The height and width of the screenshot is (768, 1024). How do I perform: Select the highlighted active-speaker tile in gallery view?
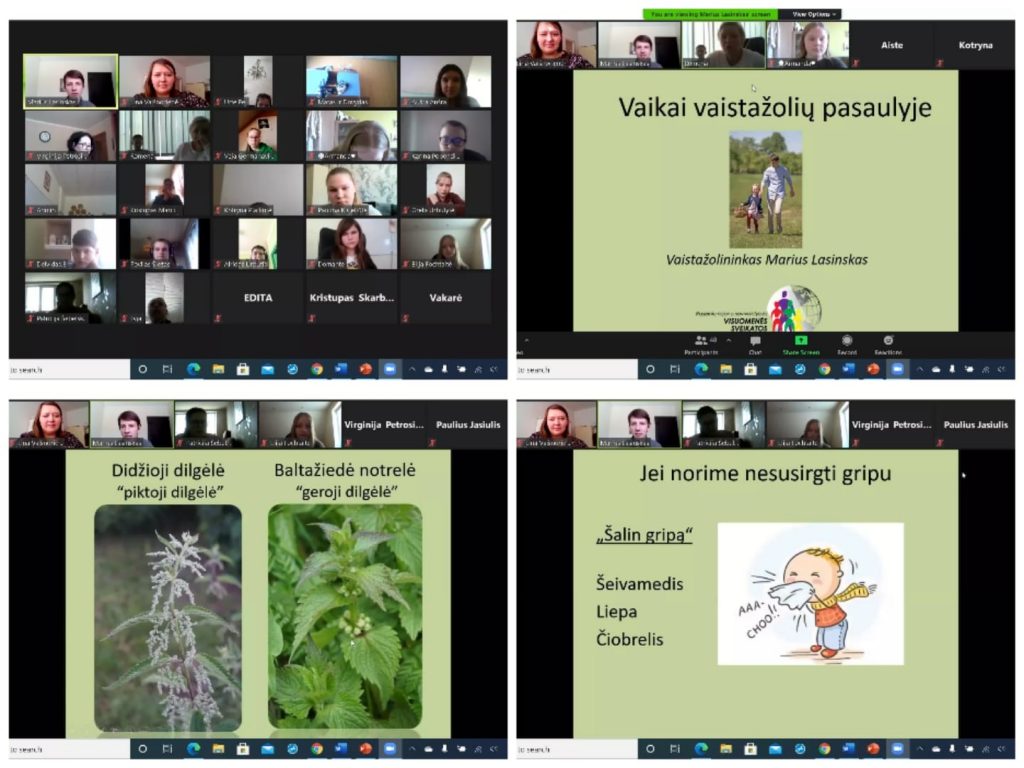coord(71,82)
